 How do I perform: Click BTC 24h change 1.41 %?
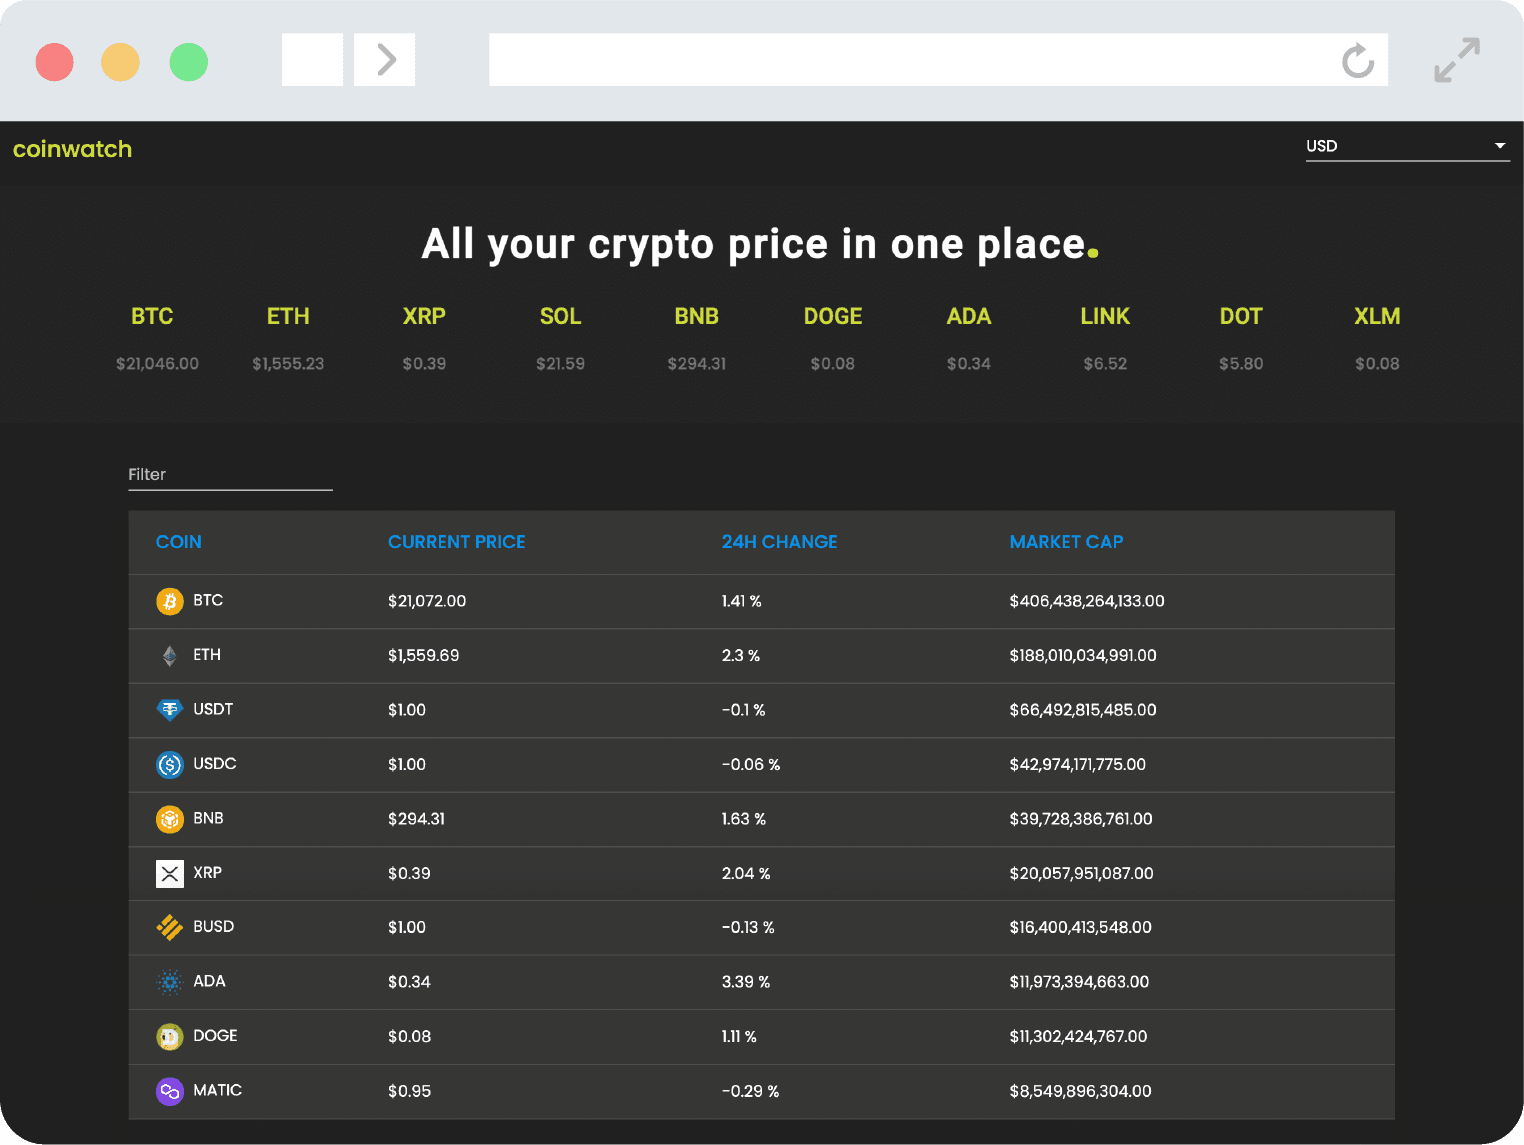[x=741, y=601]
